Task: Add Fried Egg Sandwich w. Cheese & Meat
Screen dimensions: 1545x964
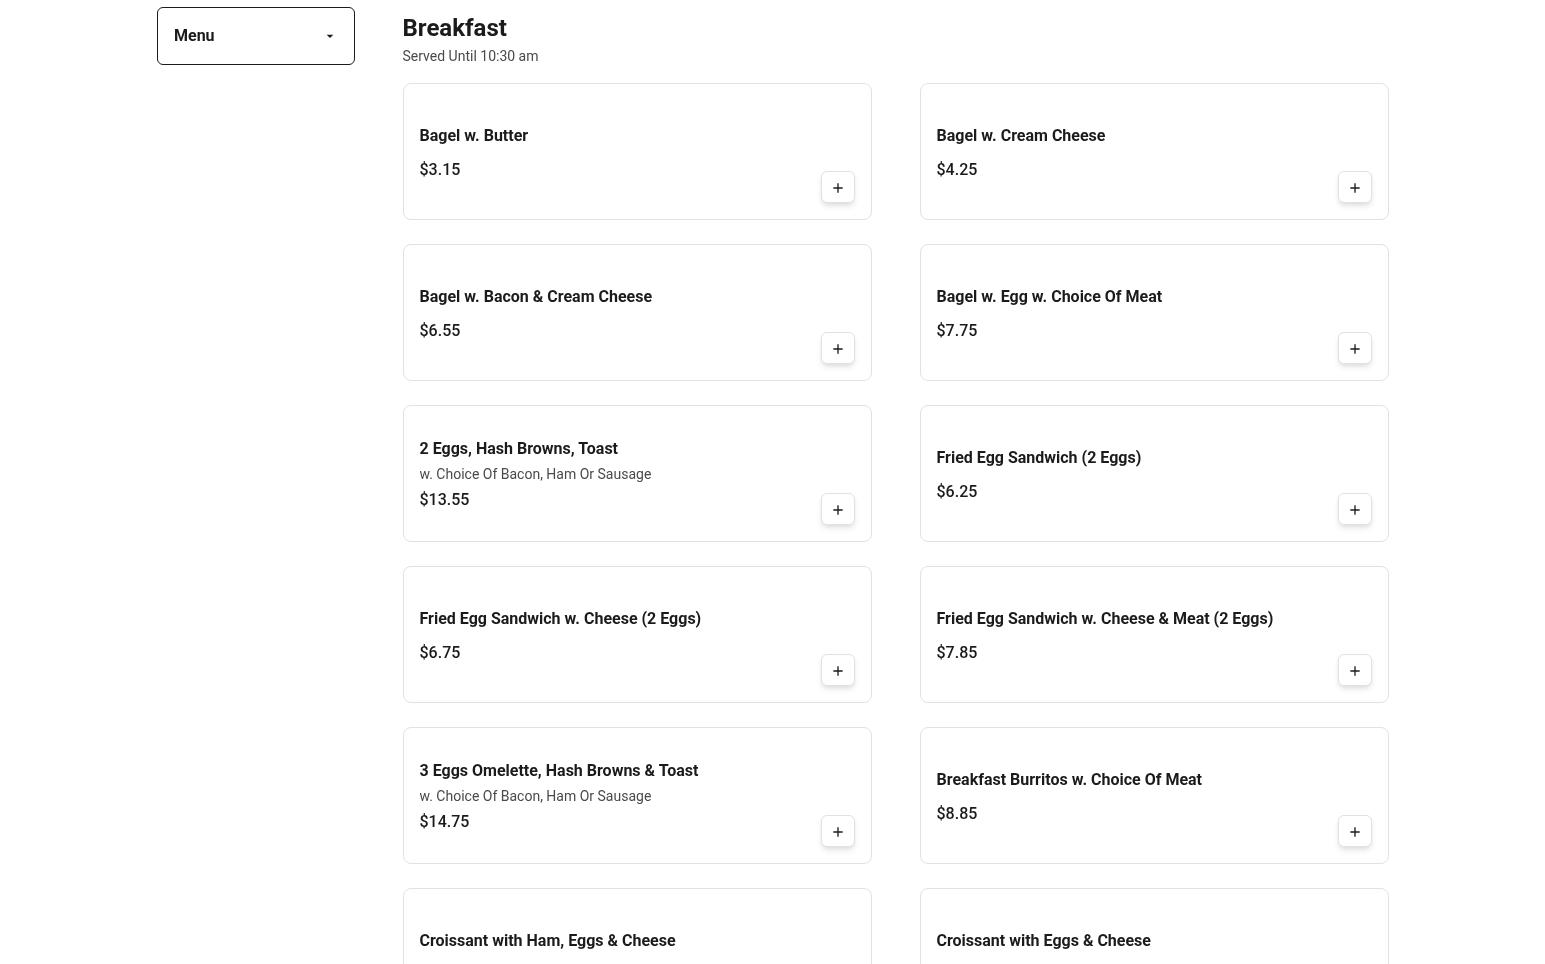Action: 1354,671
